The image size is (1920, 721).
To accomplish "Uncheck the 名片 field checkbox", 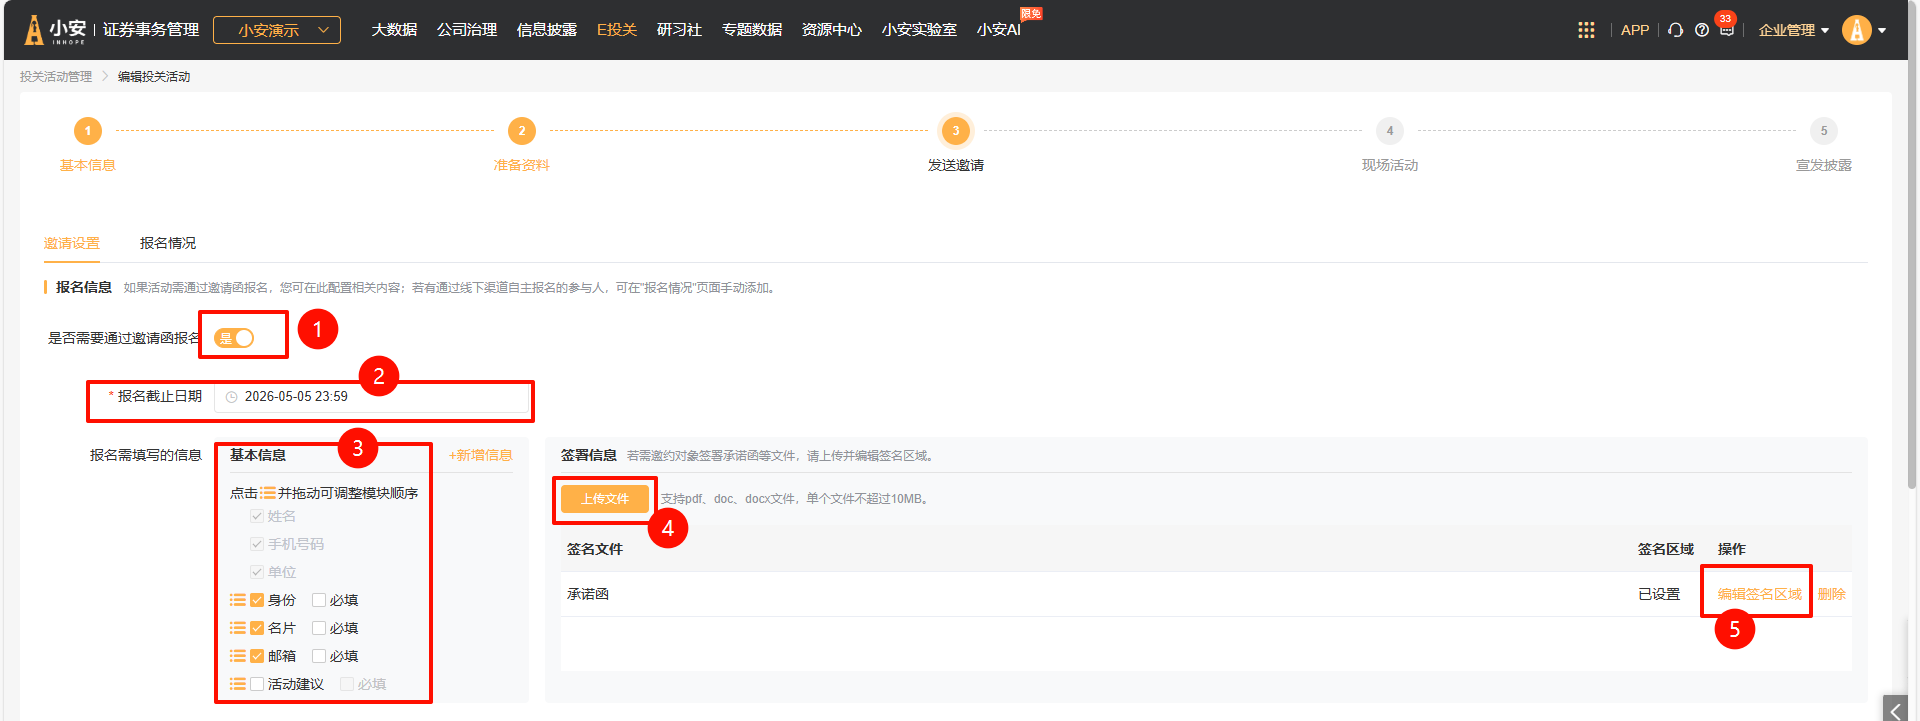I will [257, 628].
